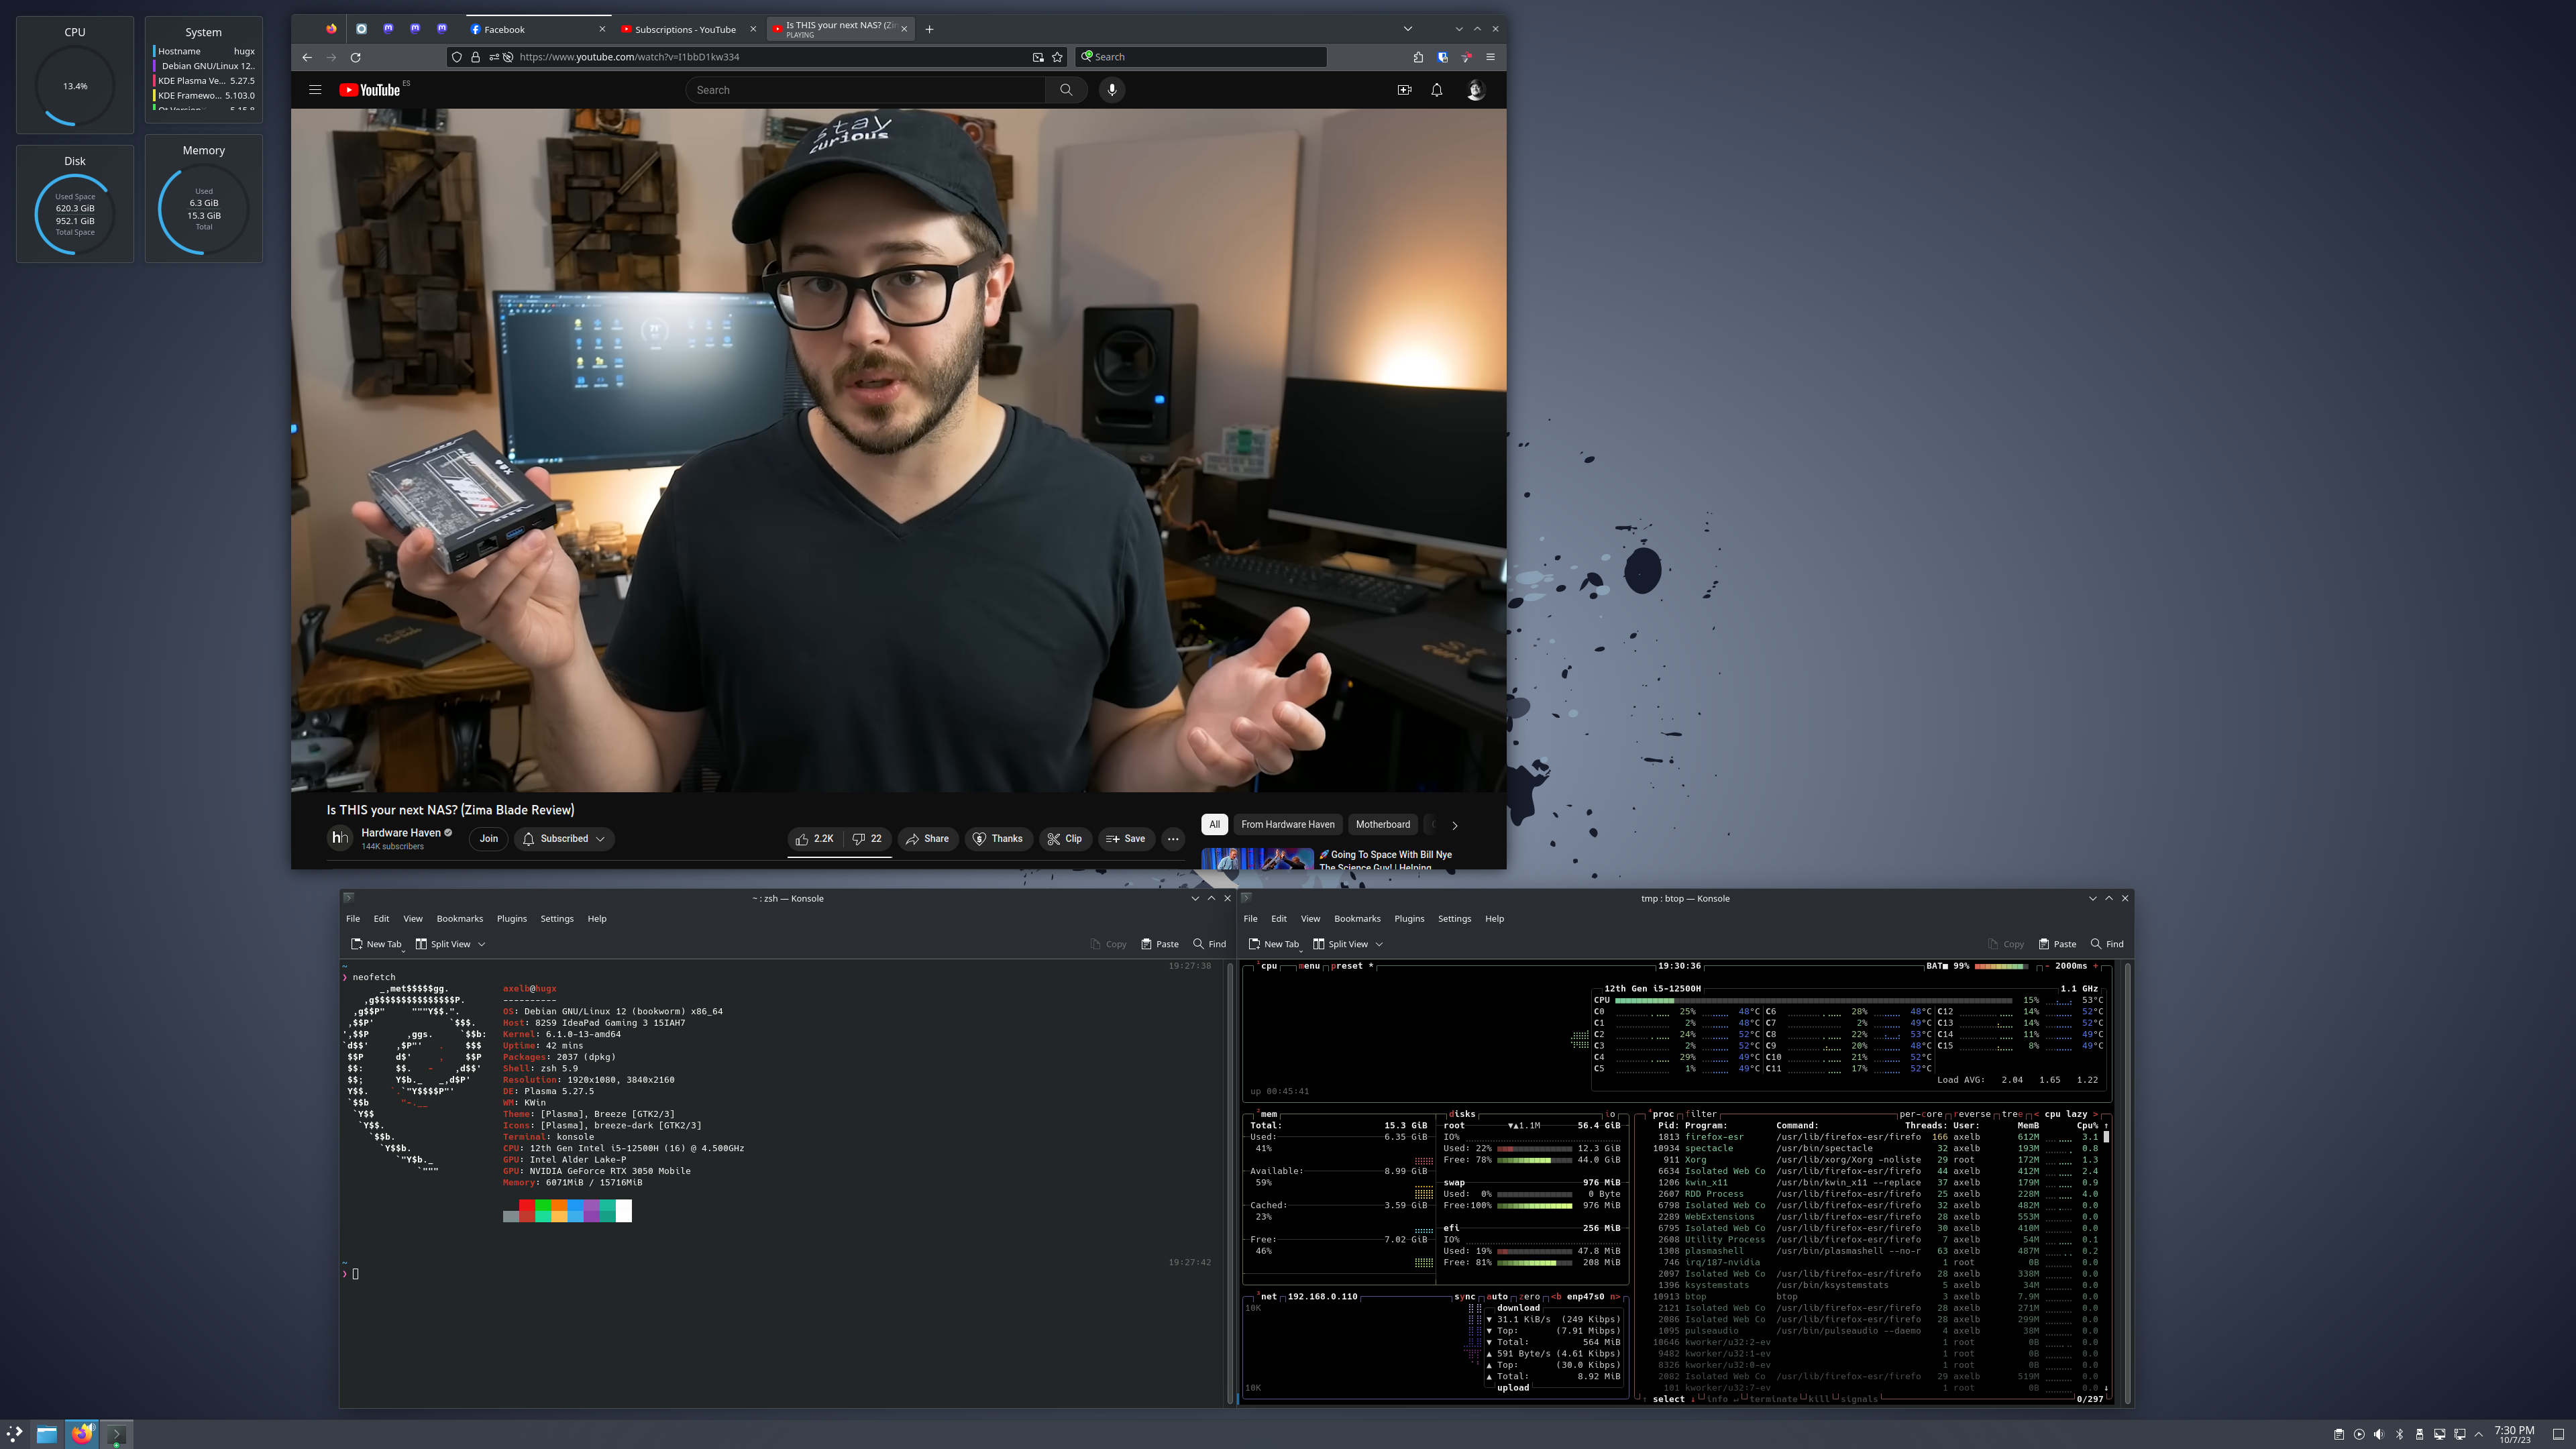2576x1449 pixels.
Task: Open Settings menu in btop Konsole
Action: pos(1454,919)
